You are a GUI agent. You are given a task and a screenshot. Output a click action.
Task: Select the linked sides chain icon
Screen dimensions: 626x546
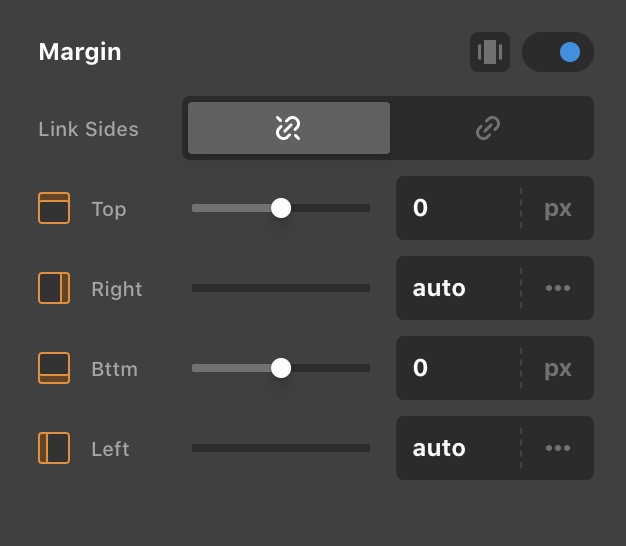click(x=488, y=128)
